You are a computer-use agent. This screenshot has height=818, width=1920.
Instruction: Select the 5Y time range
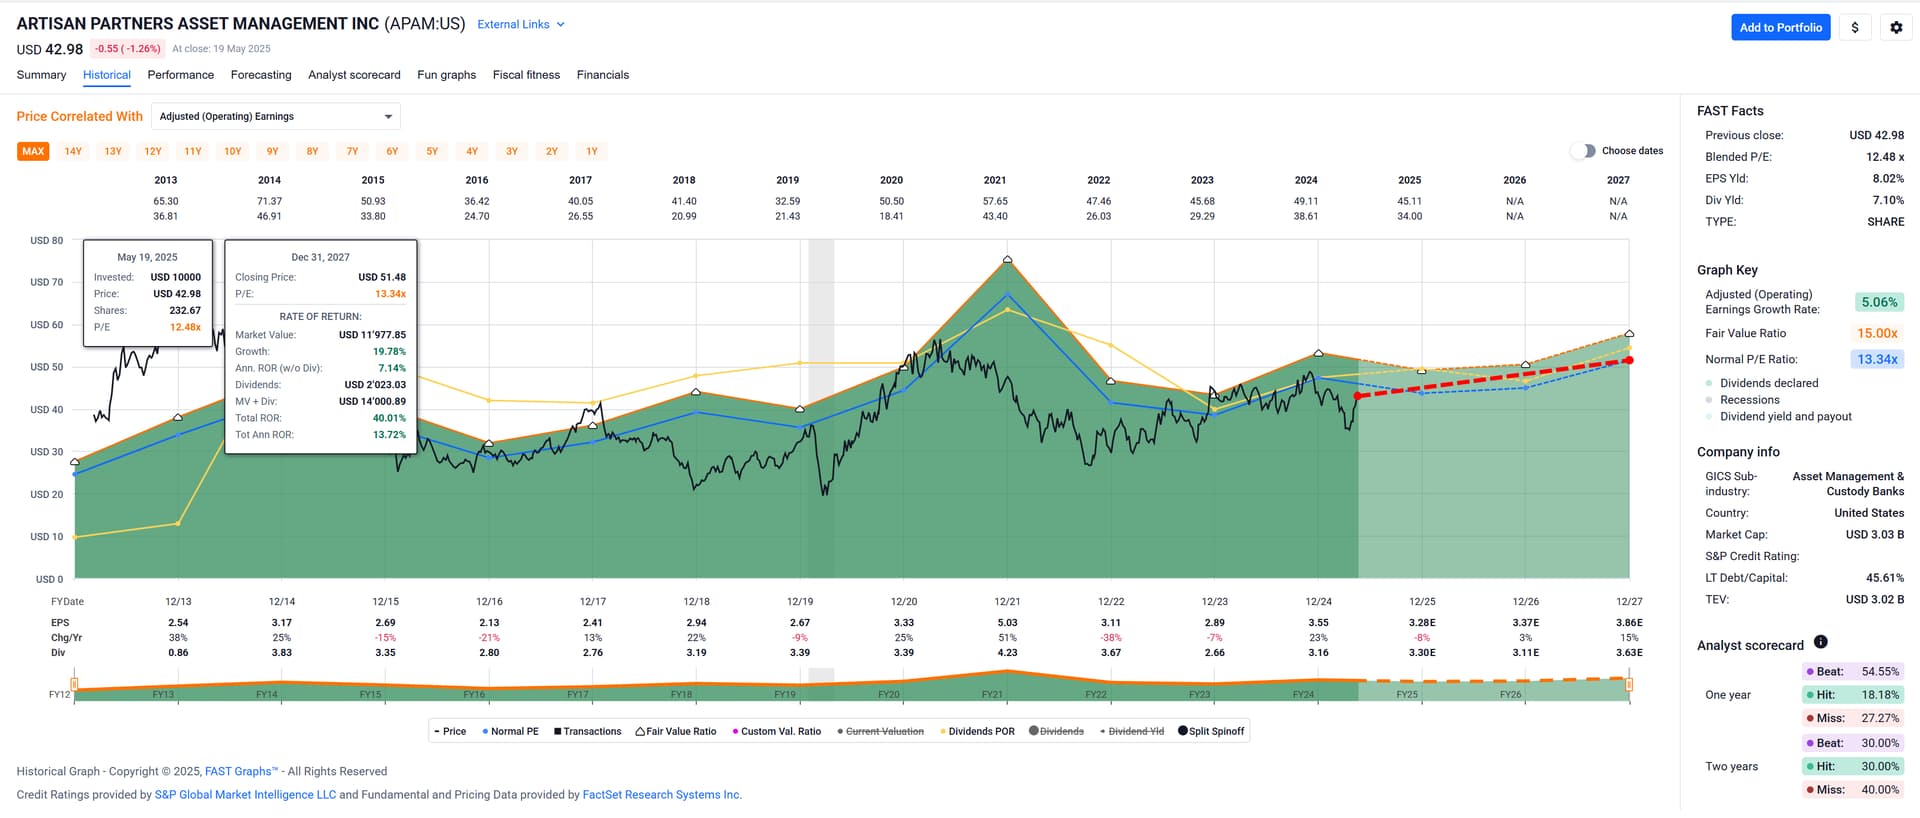432,151
